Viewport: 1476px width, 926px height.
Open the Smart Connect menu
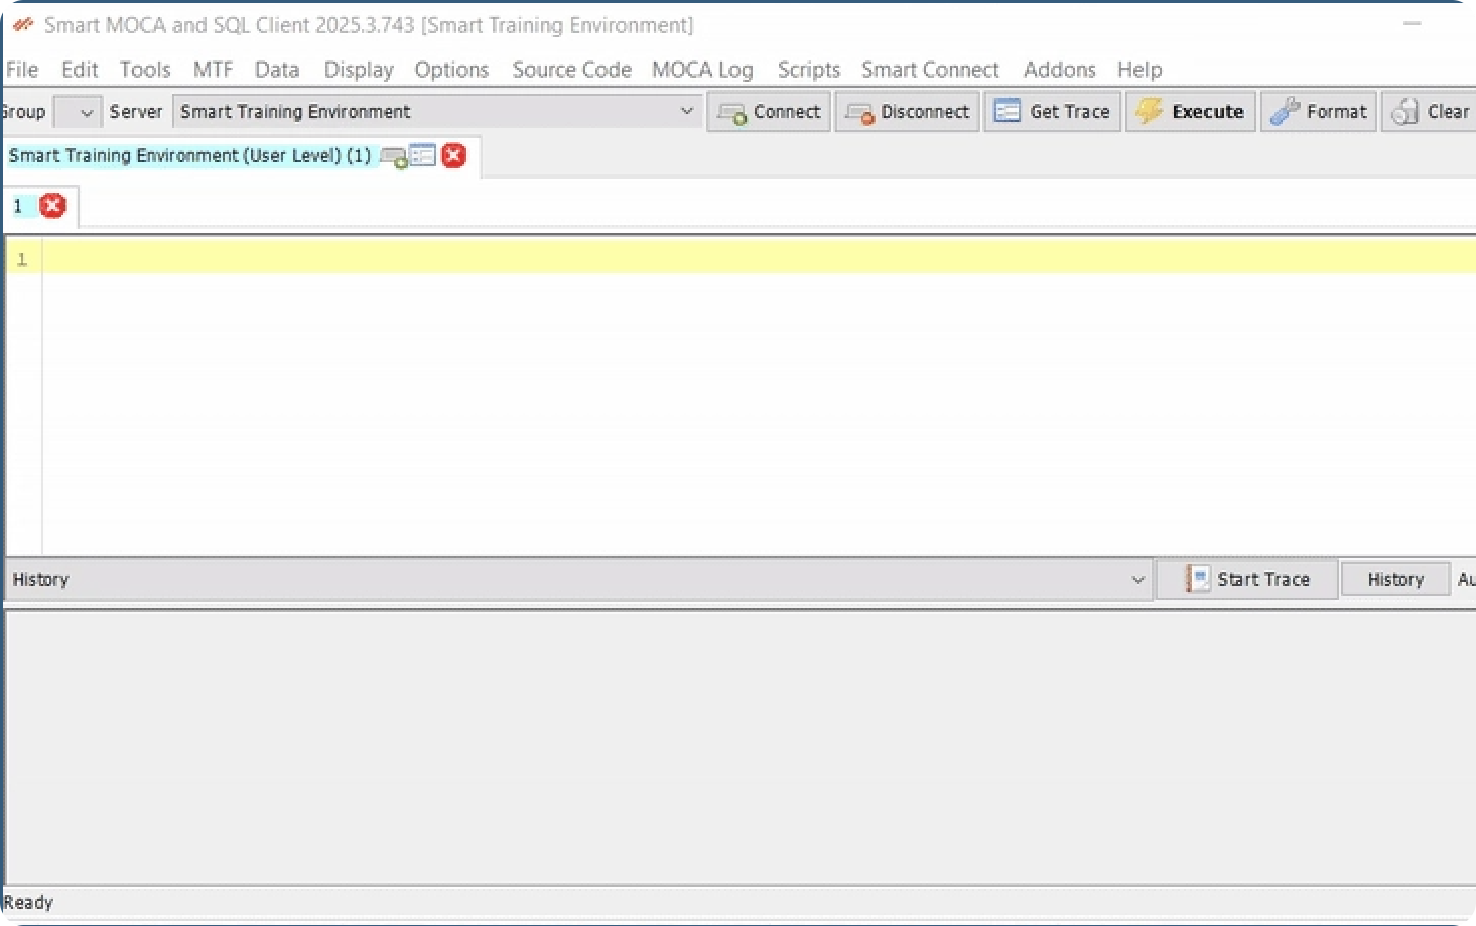[930, 70]
